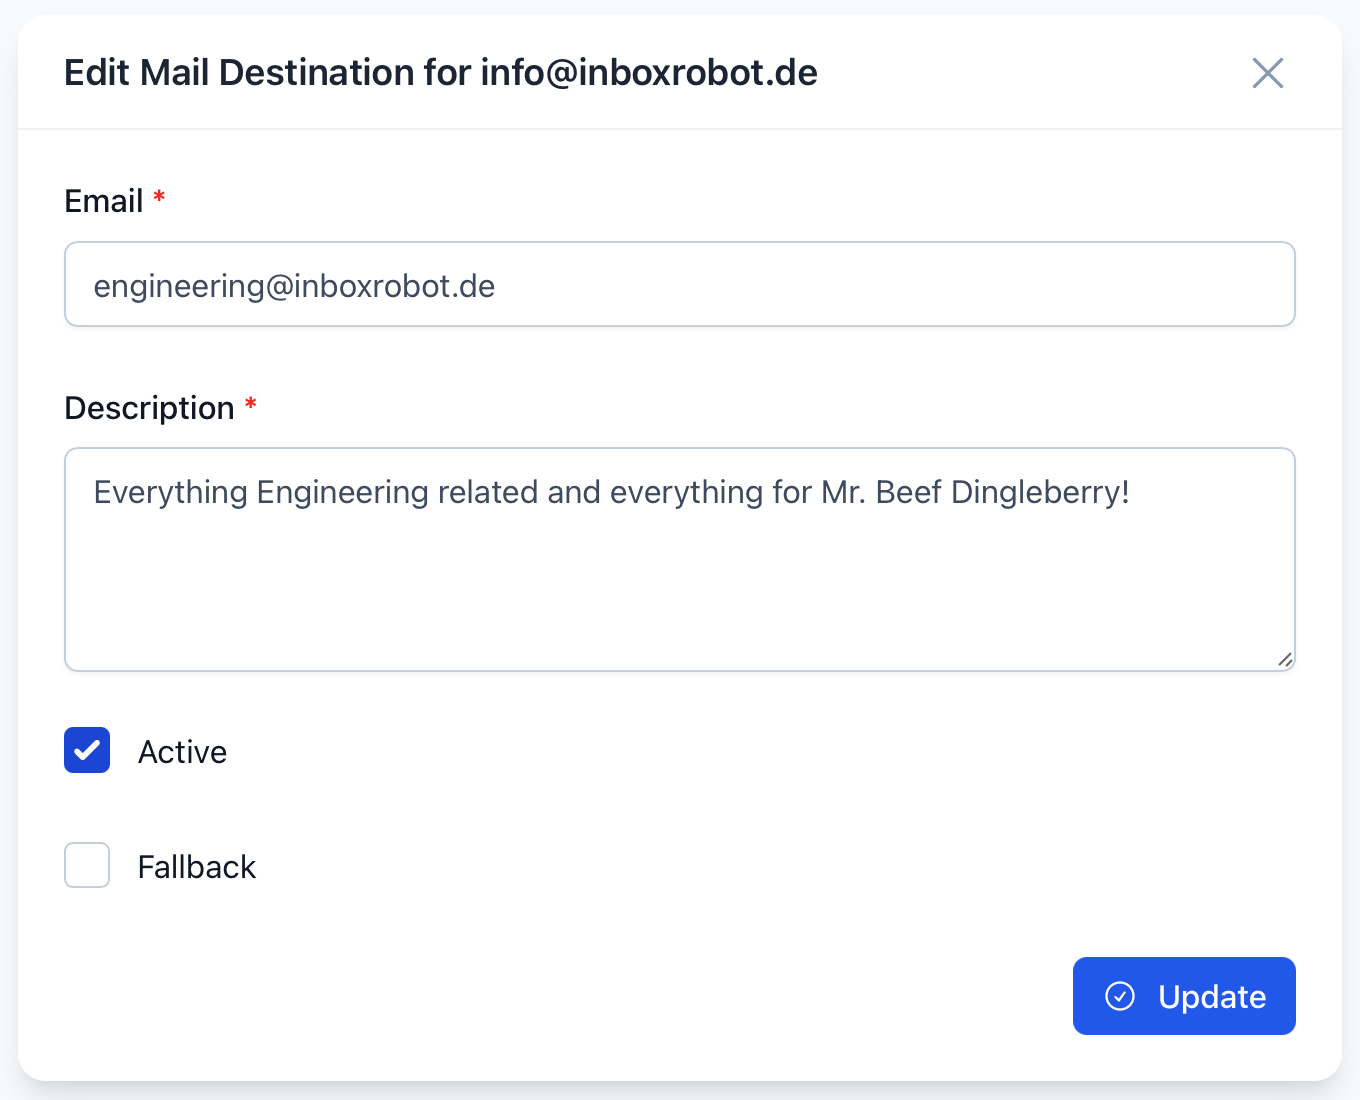Click the red asterisk next to Email
The height and width of the screenshot is (1100, 1360).
click(159, 196)
